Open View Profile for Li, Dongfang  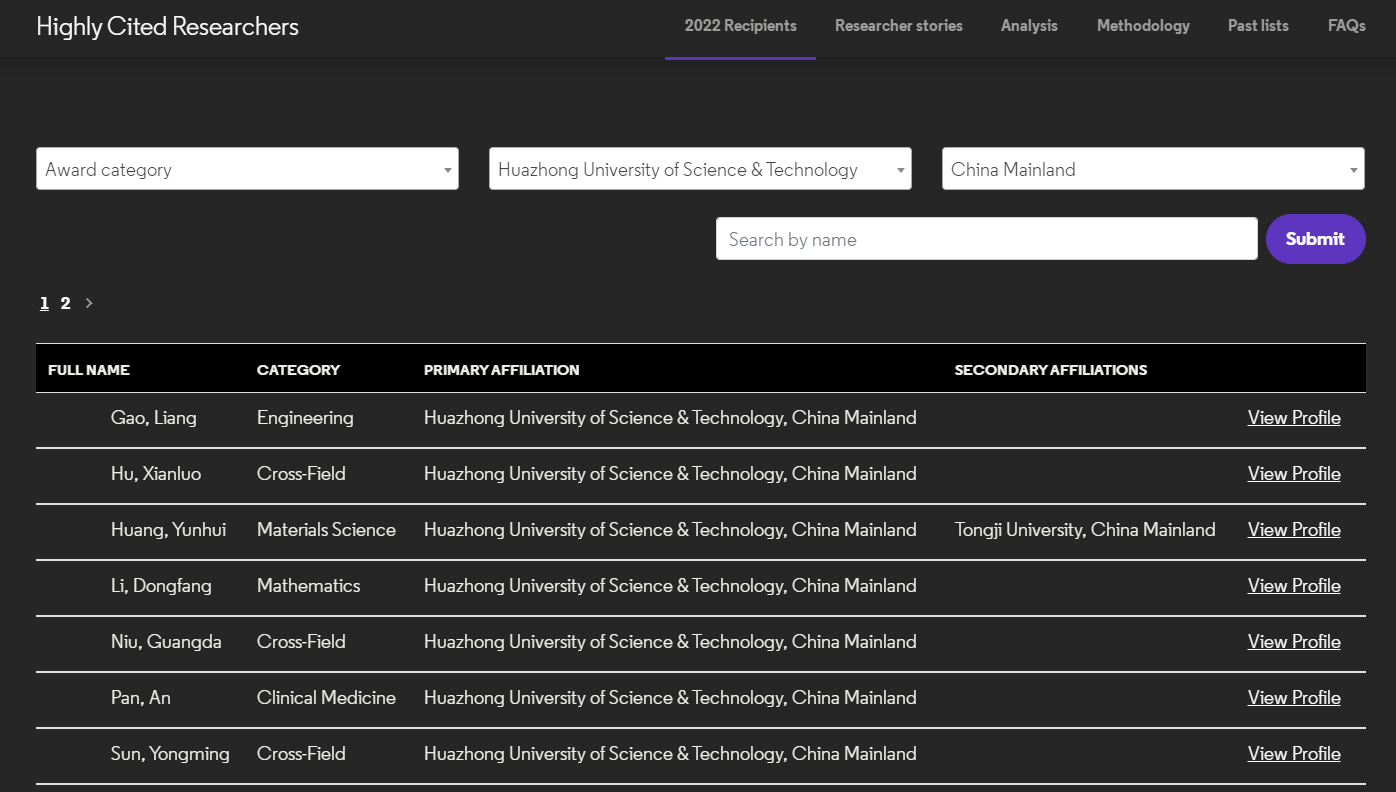coord(1293,586)
